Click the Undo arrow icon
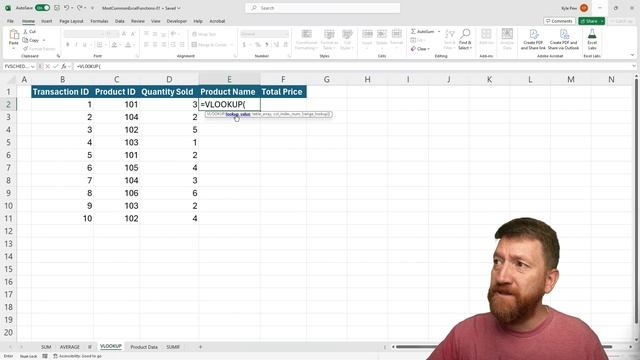This screenshot has height=360, width=640. (x=67, y=8)
